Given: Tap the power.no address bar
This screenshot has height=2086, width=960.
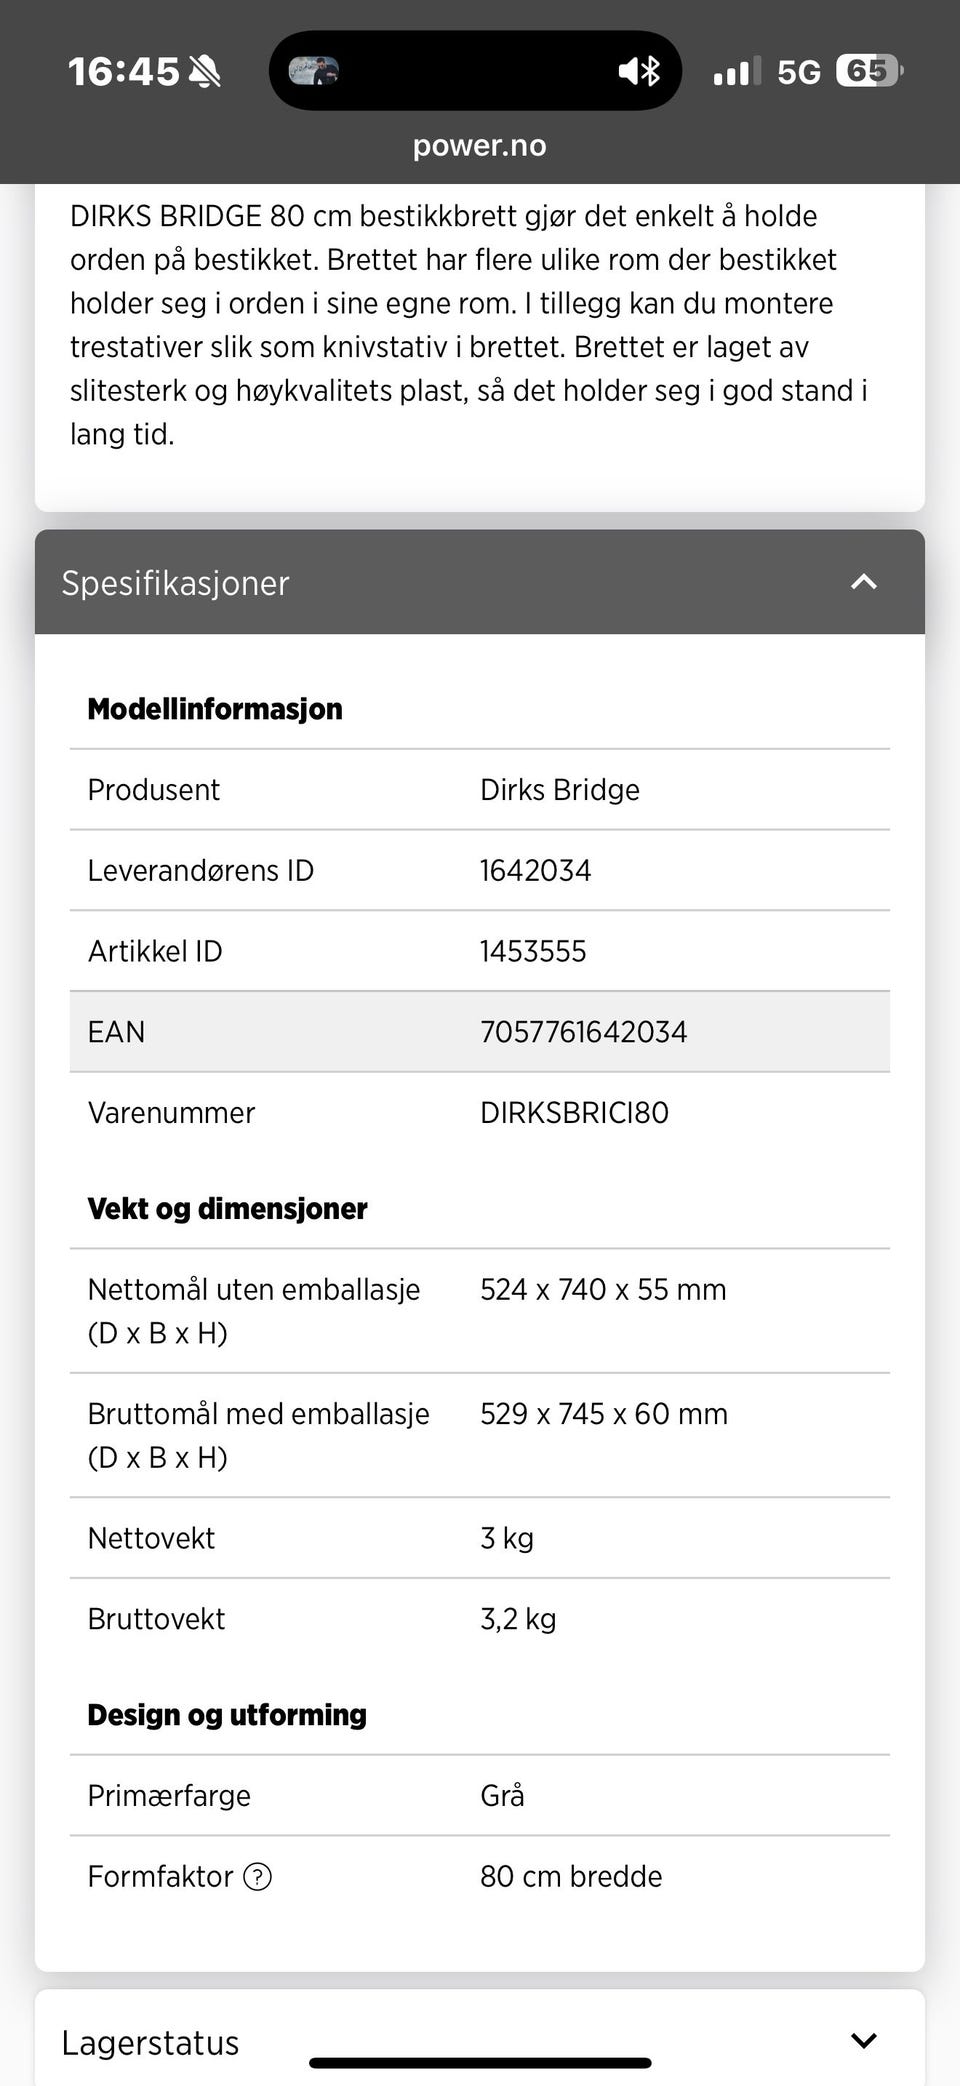Looking at the screenshot, I should coord(480,146).
